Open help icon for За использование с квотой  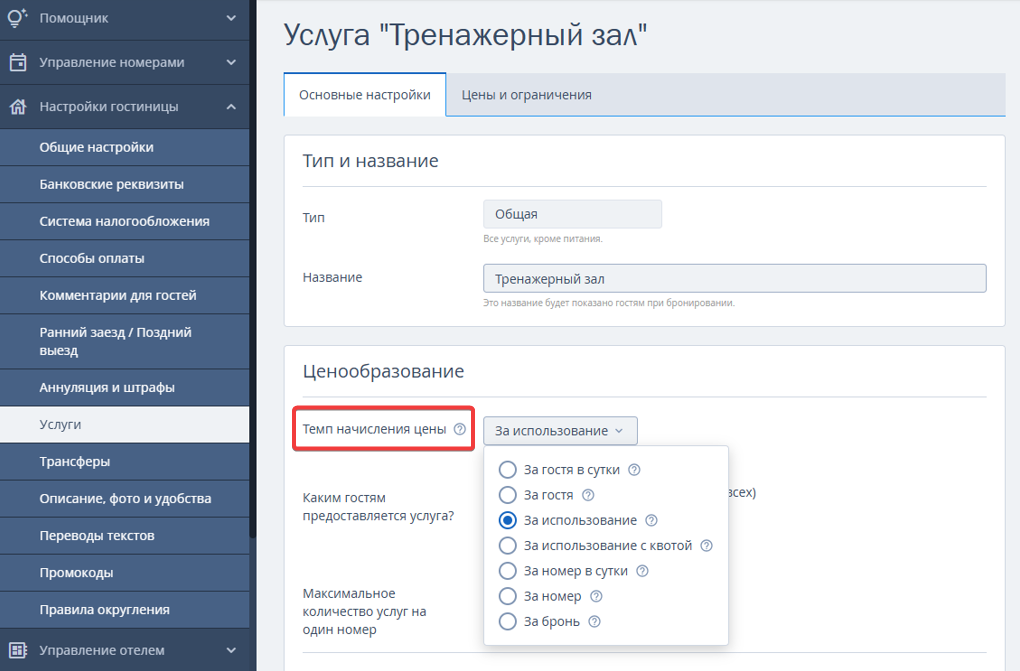(706, 545)
